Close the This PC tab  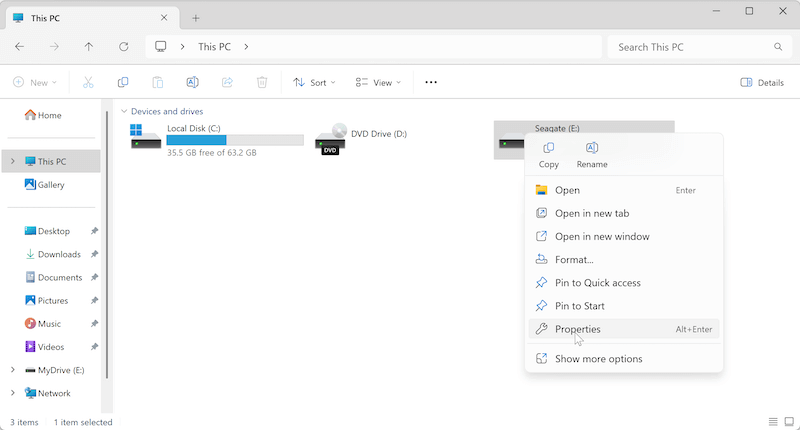(164, 18)
